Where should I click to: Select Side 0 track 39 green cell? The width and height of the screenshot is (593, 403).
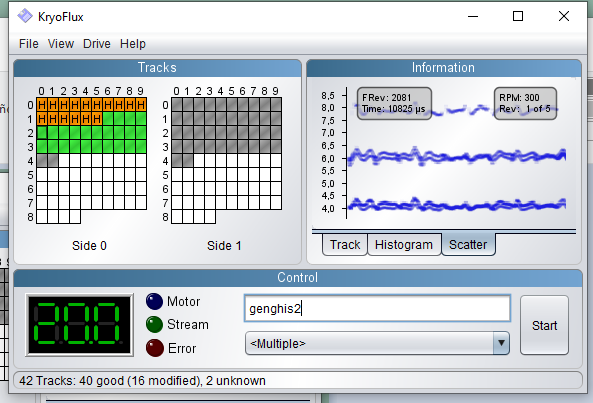pos(141,147)
